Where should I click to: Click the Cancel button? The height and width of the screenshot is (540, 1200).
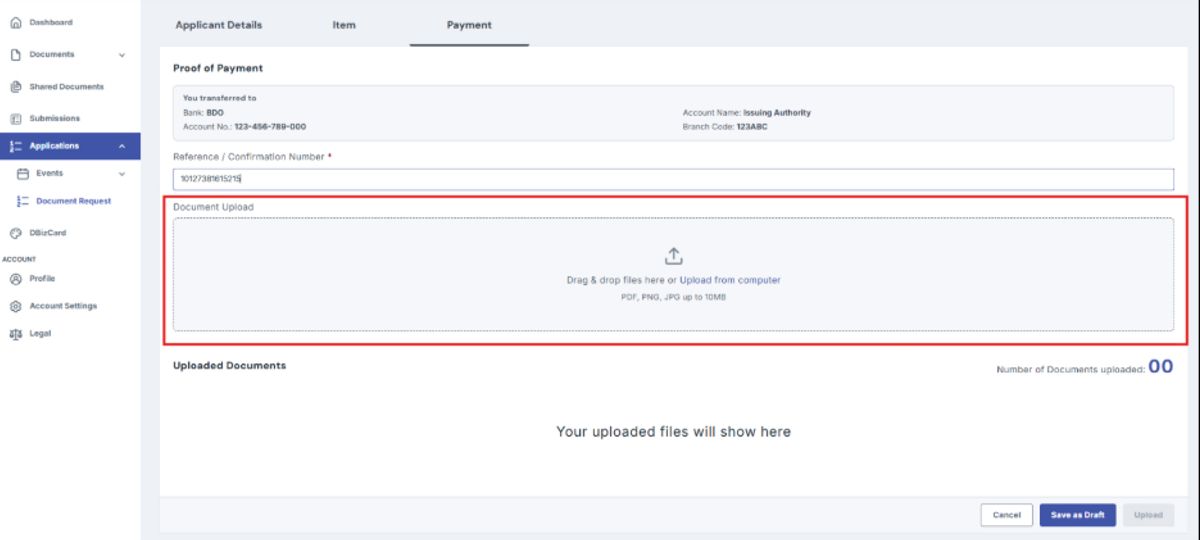[1006, 515]
